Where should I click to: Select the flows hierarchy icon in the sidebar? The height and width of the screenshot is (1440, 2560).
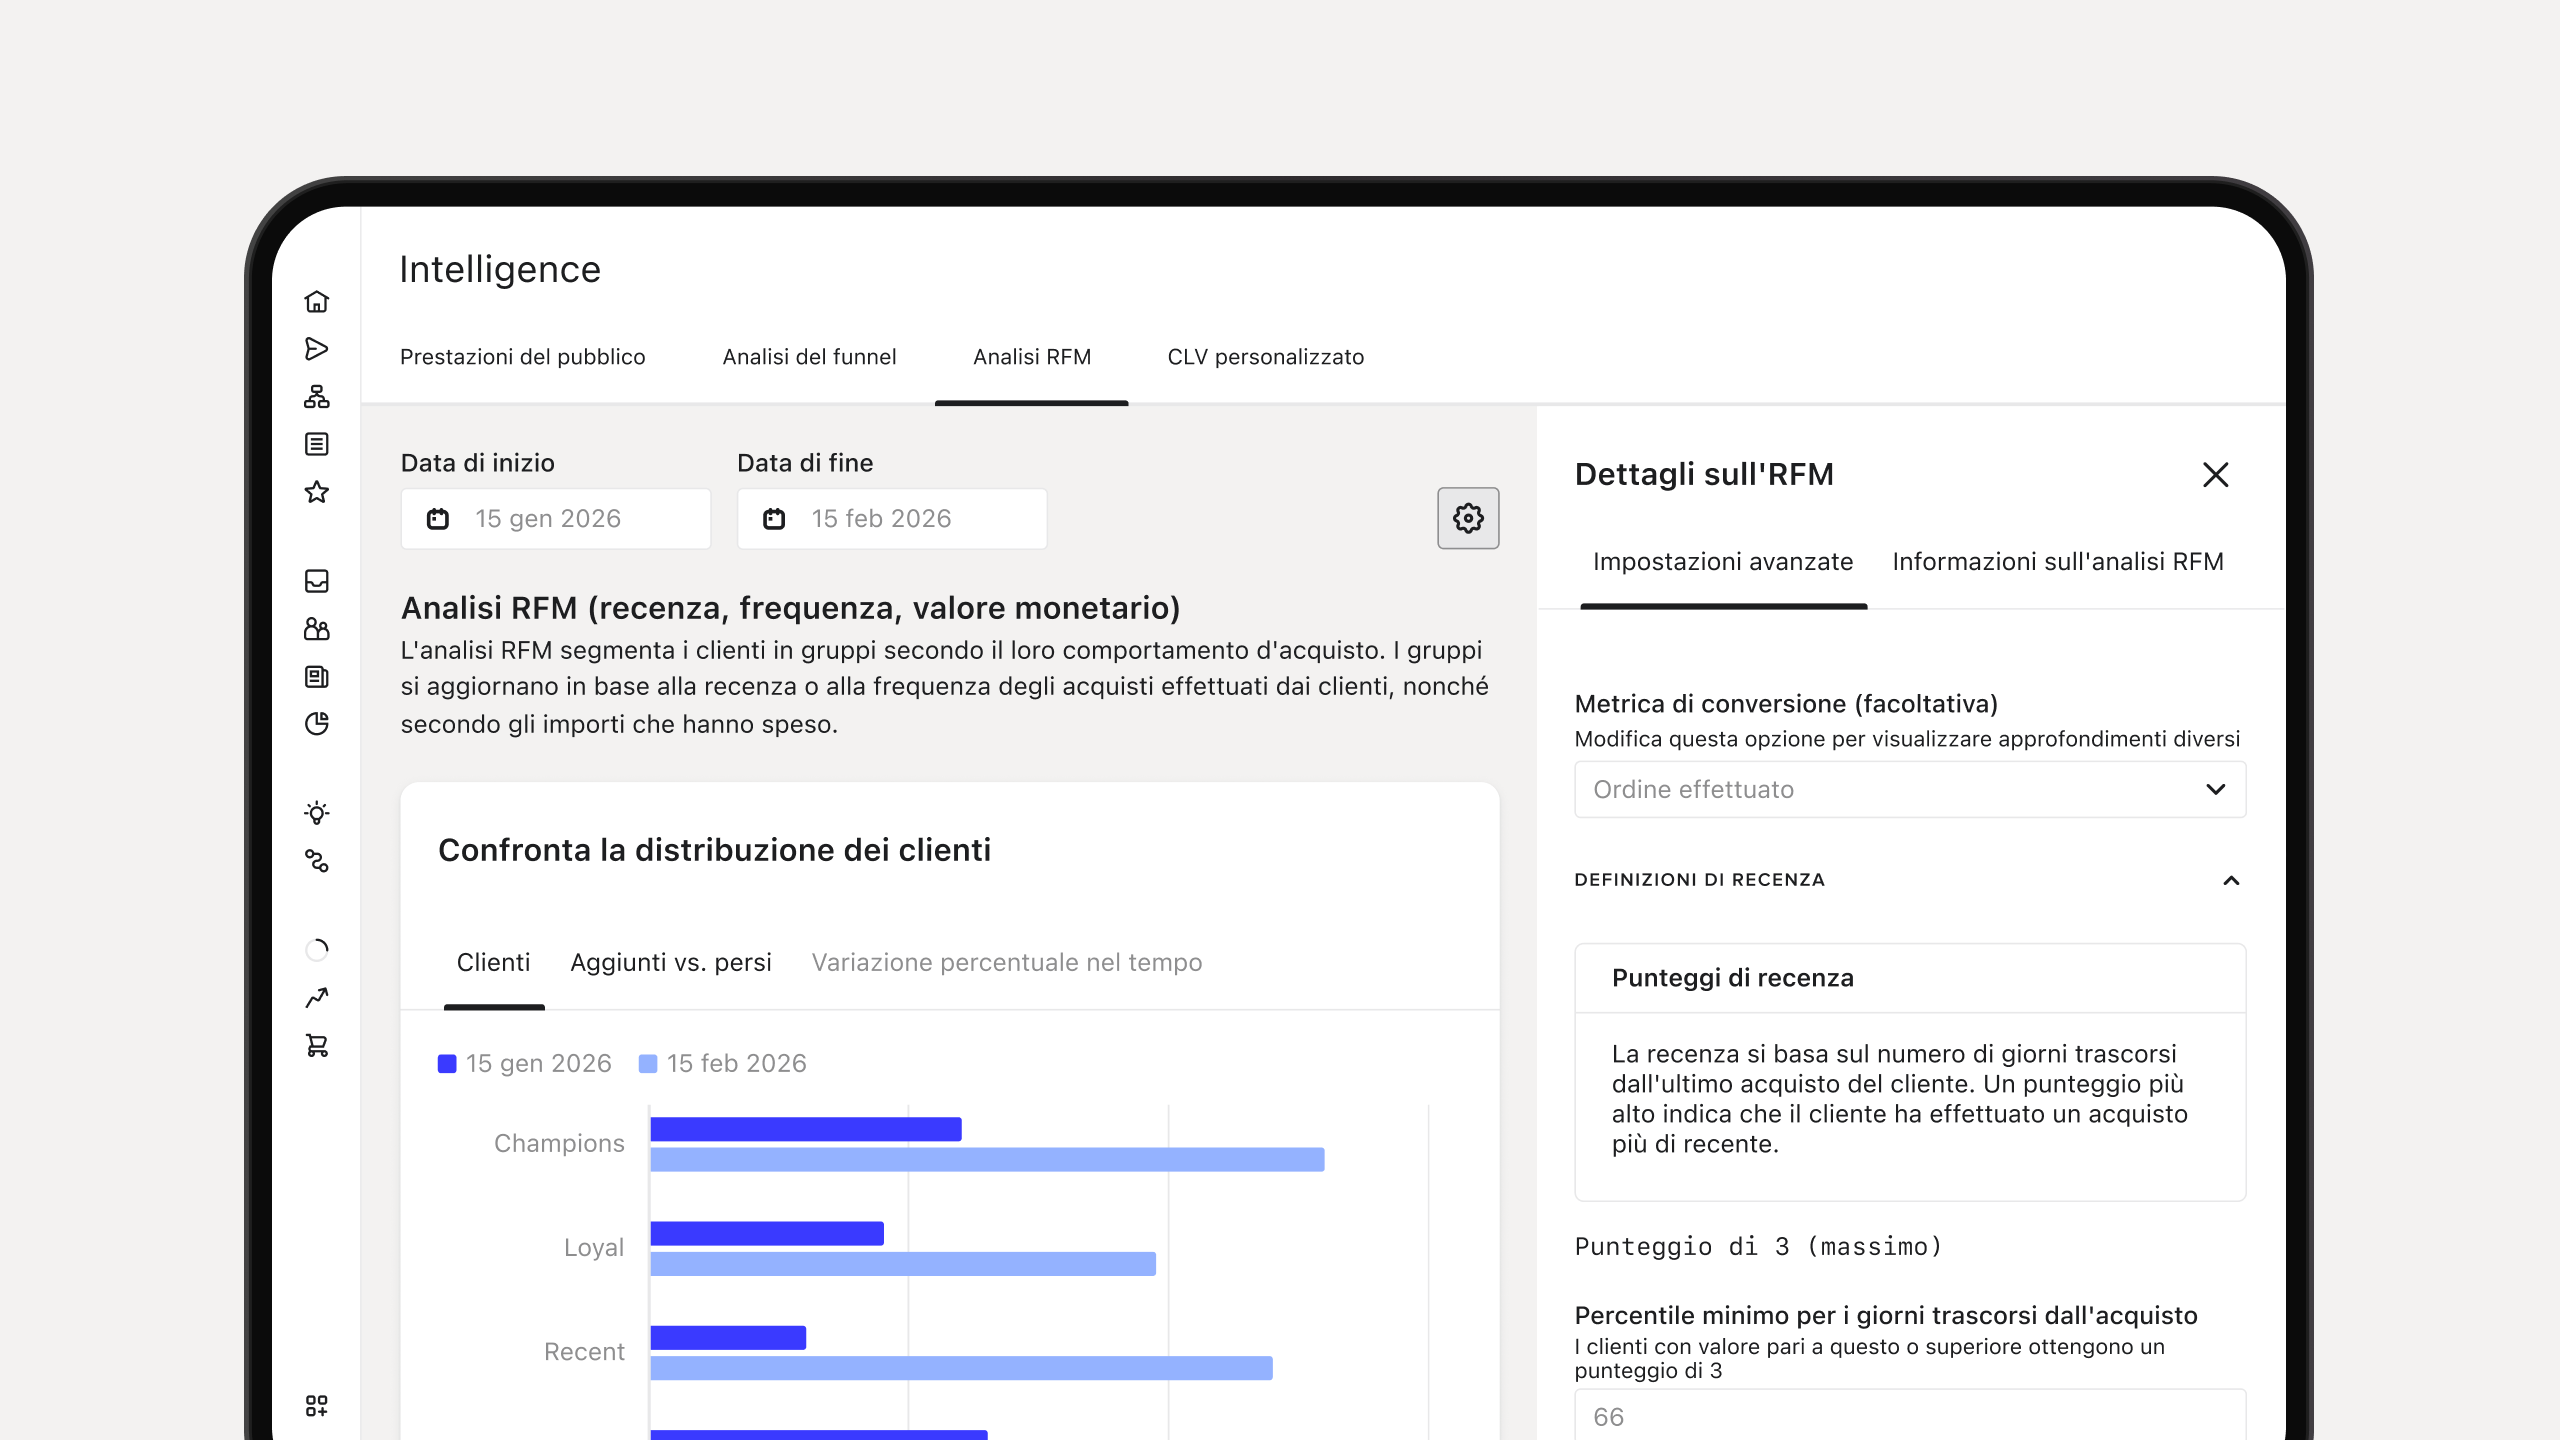coord(316,397)
